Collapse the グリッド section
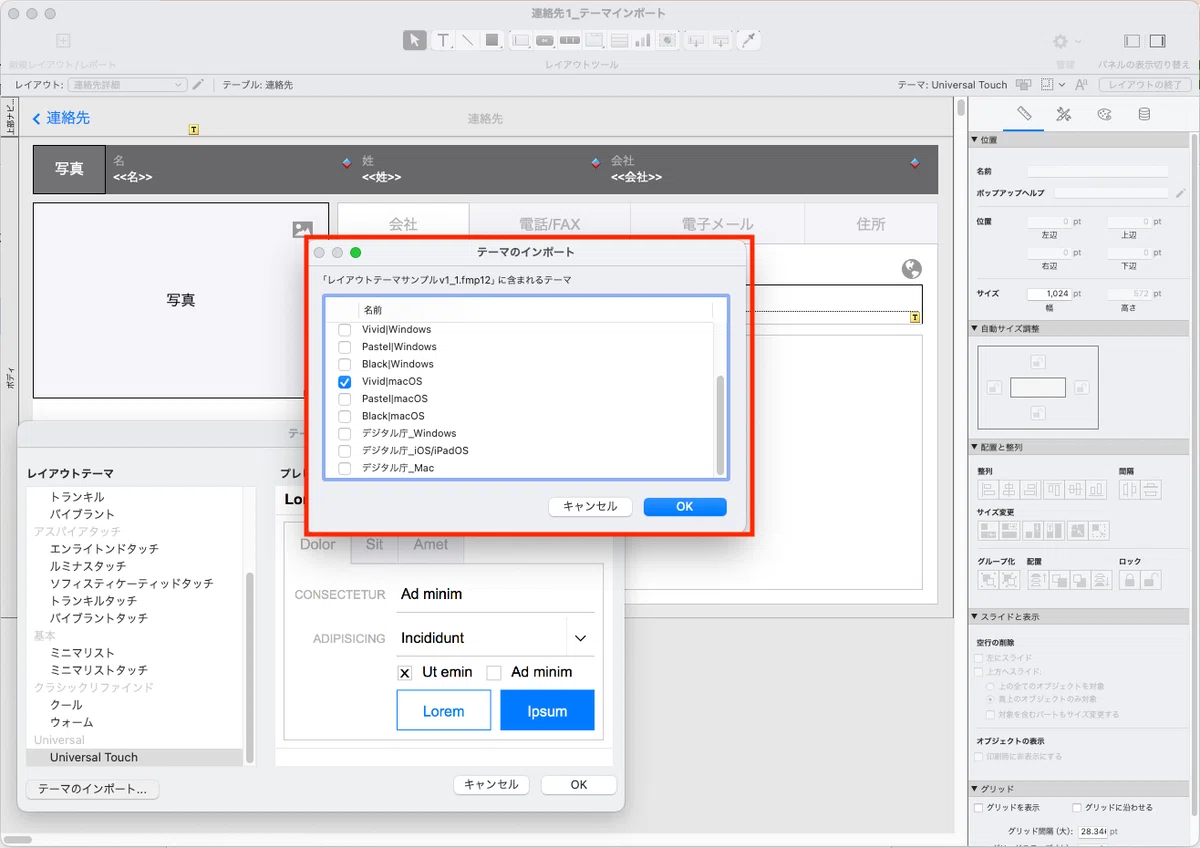 tap(975, 789)
